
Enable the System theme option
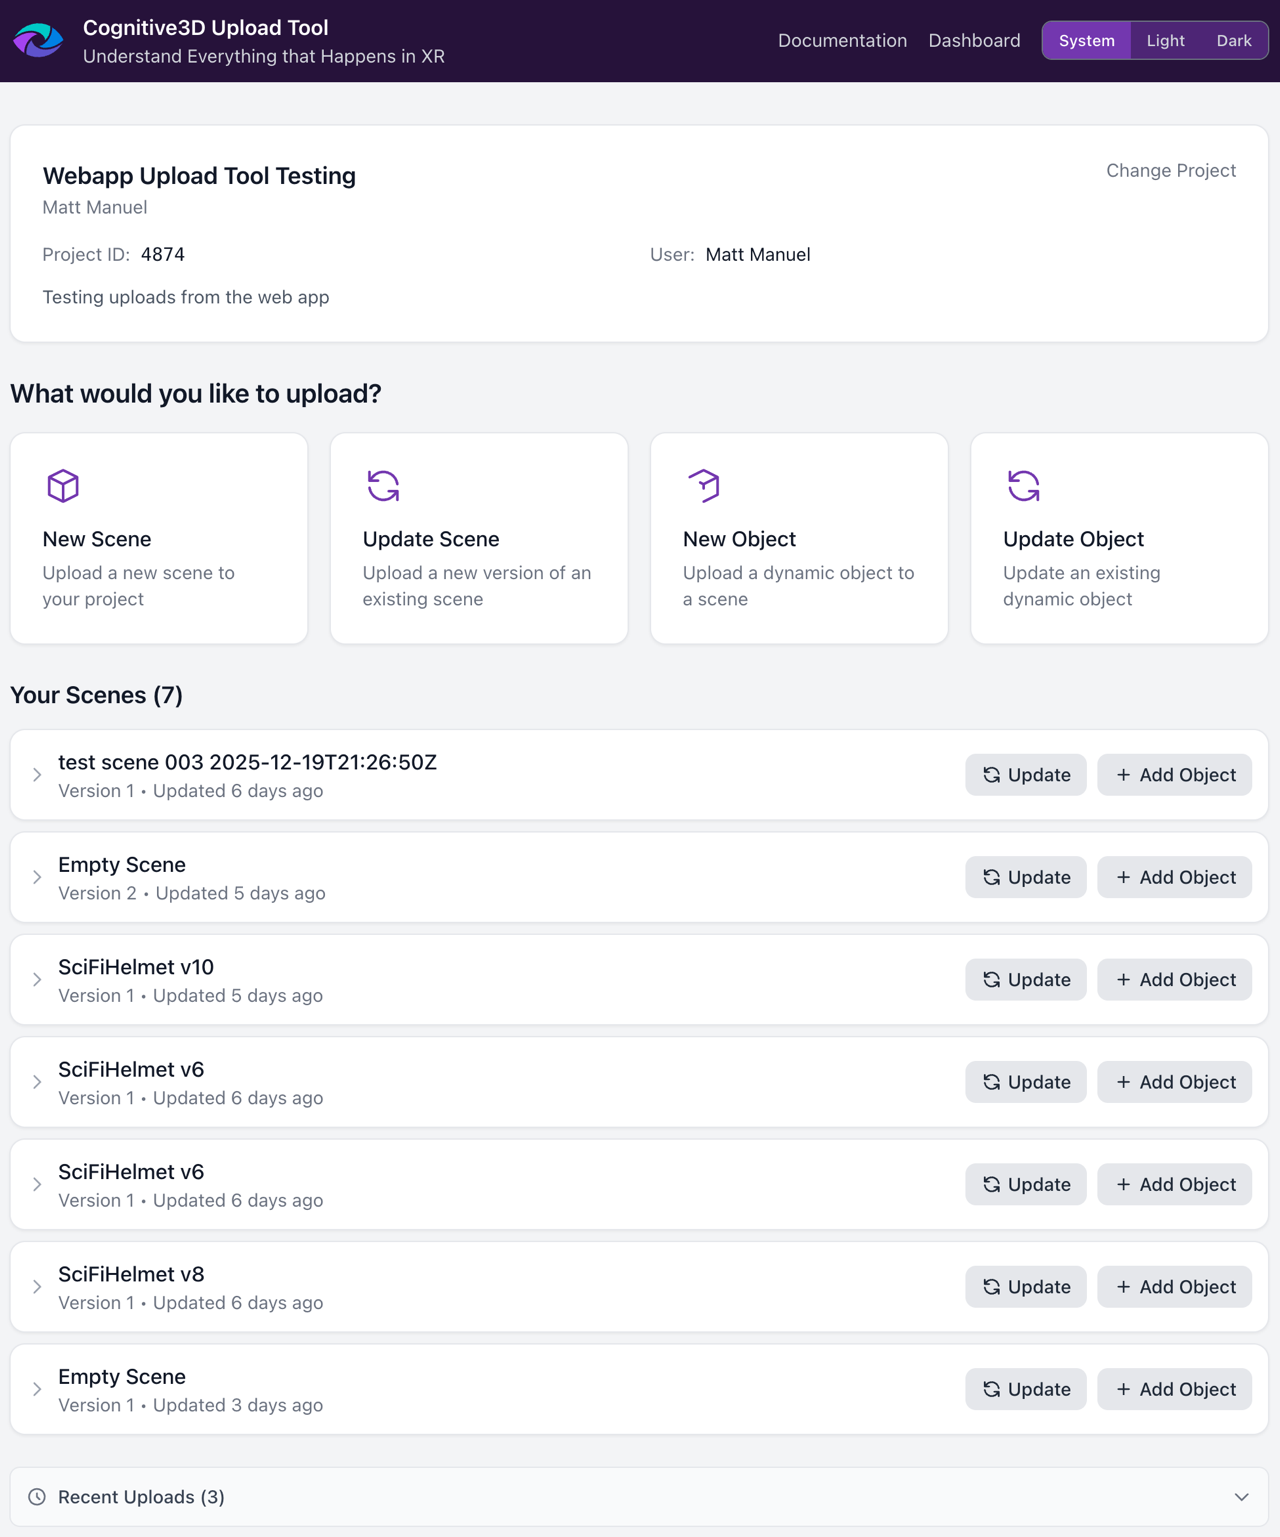(x=1086, y=41)
